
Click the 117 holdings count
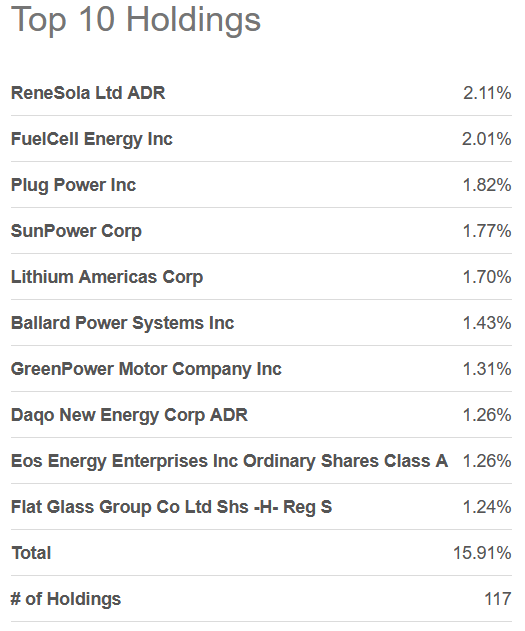[x=498, y=599]
